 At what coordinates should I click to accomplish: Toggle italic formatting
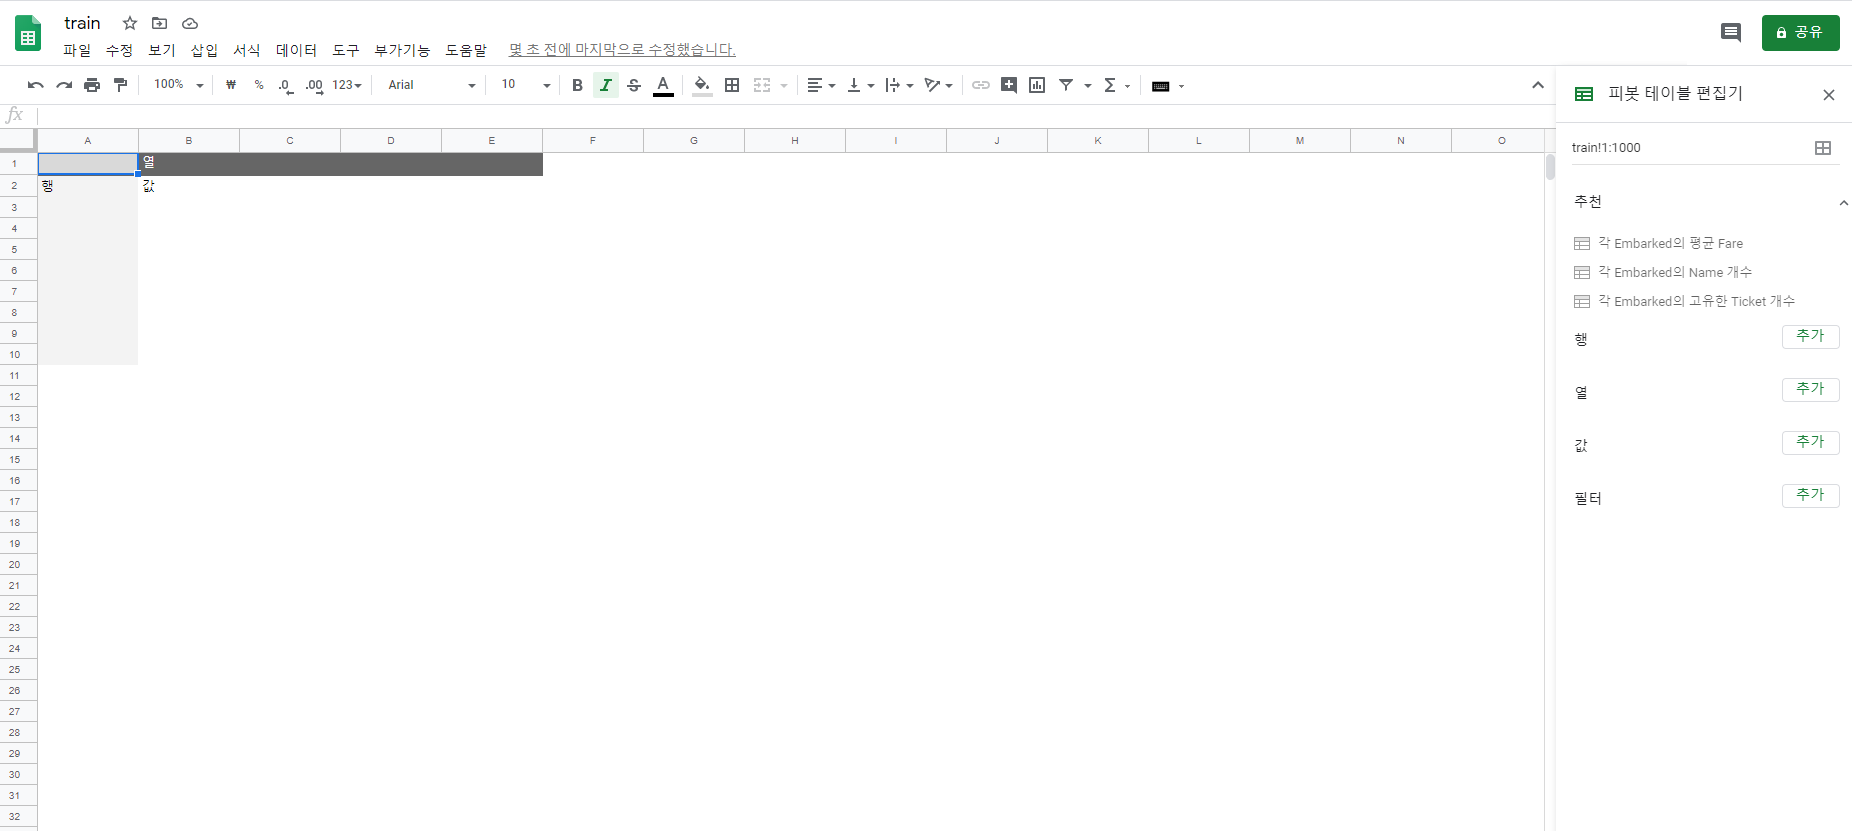[605, 85]
